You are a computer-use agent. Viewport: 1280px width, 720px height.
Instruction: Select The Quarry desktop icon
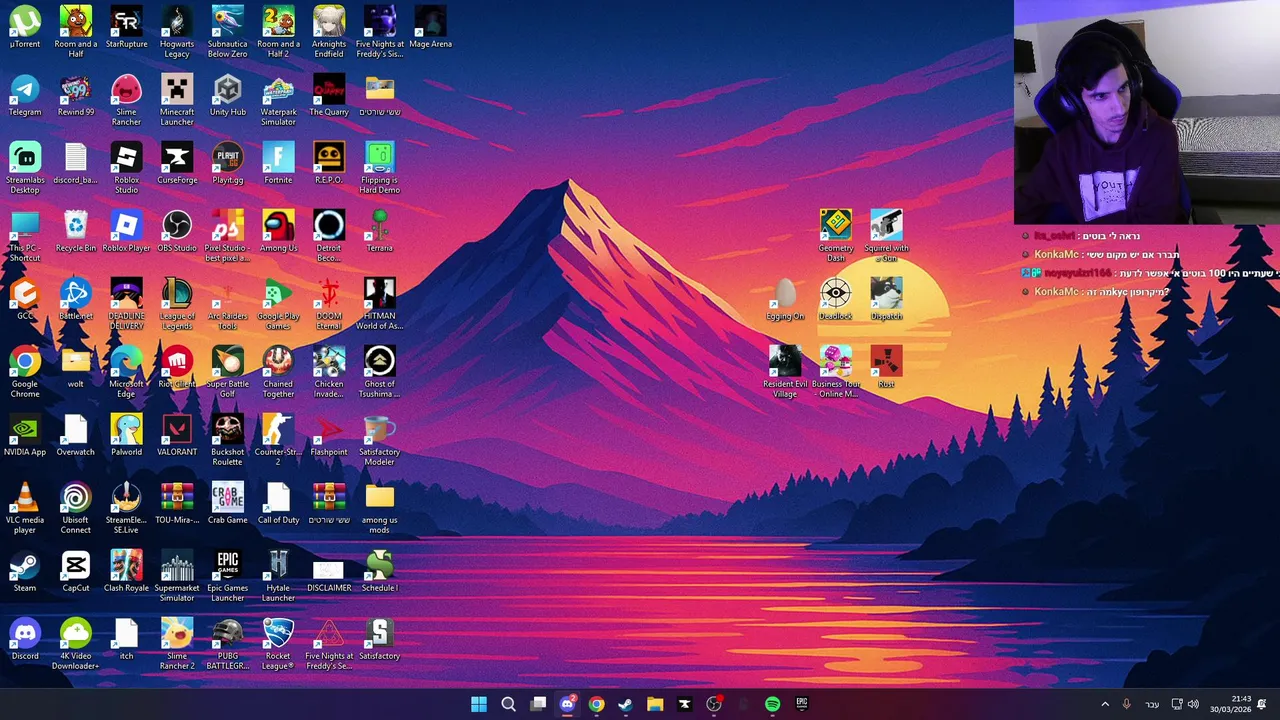[x=329, y=95]
